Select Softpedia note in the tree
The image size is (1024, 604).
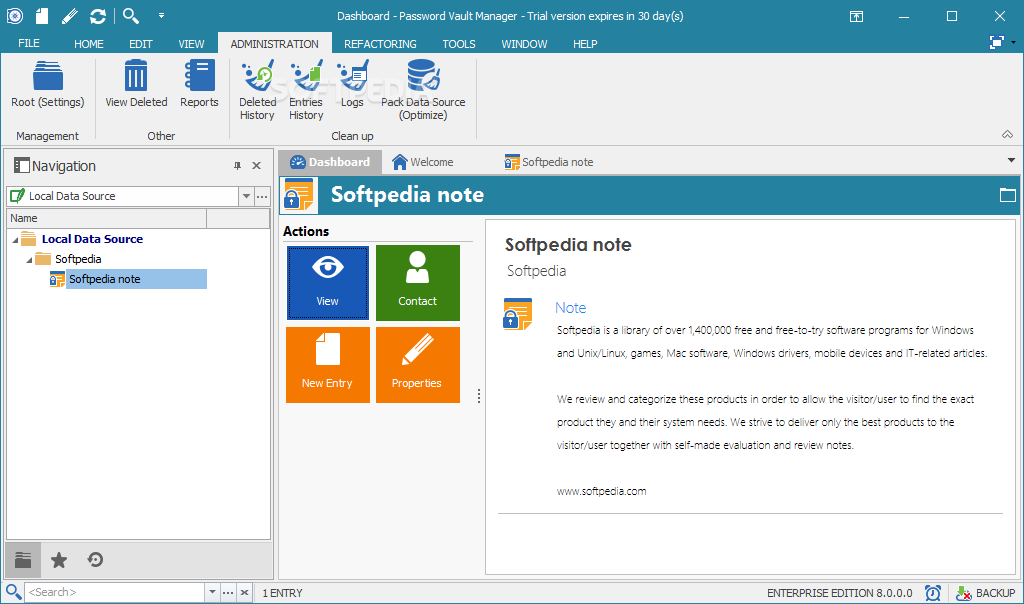point(104,279)
